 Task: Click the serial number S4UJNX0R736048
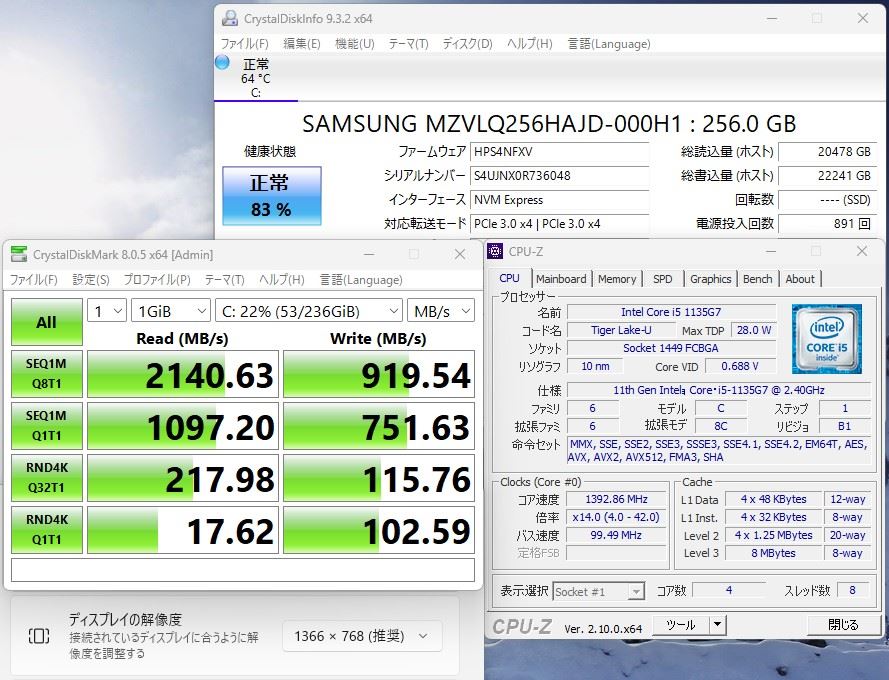pyautogui.click(x=559, y=175)
